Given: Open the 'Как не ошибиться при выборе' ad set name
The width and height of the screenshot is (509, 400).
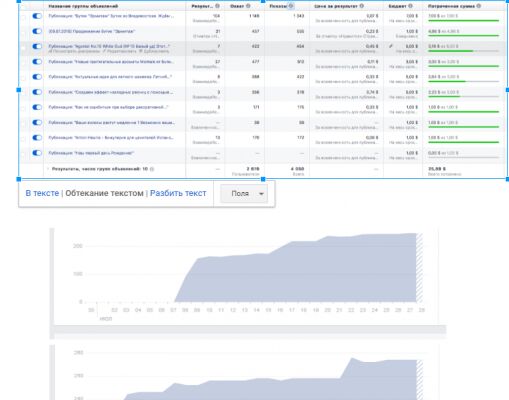Looking at the screenshot, I should pos(109,107).
